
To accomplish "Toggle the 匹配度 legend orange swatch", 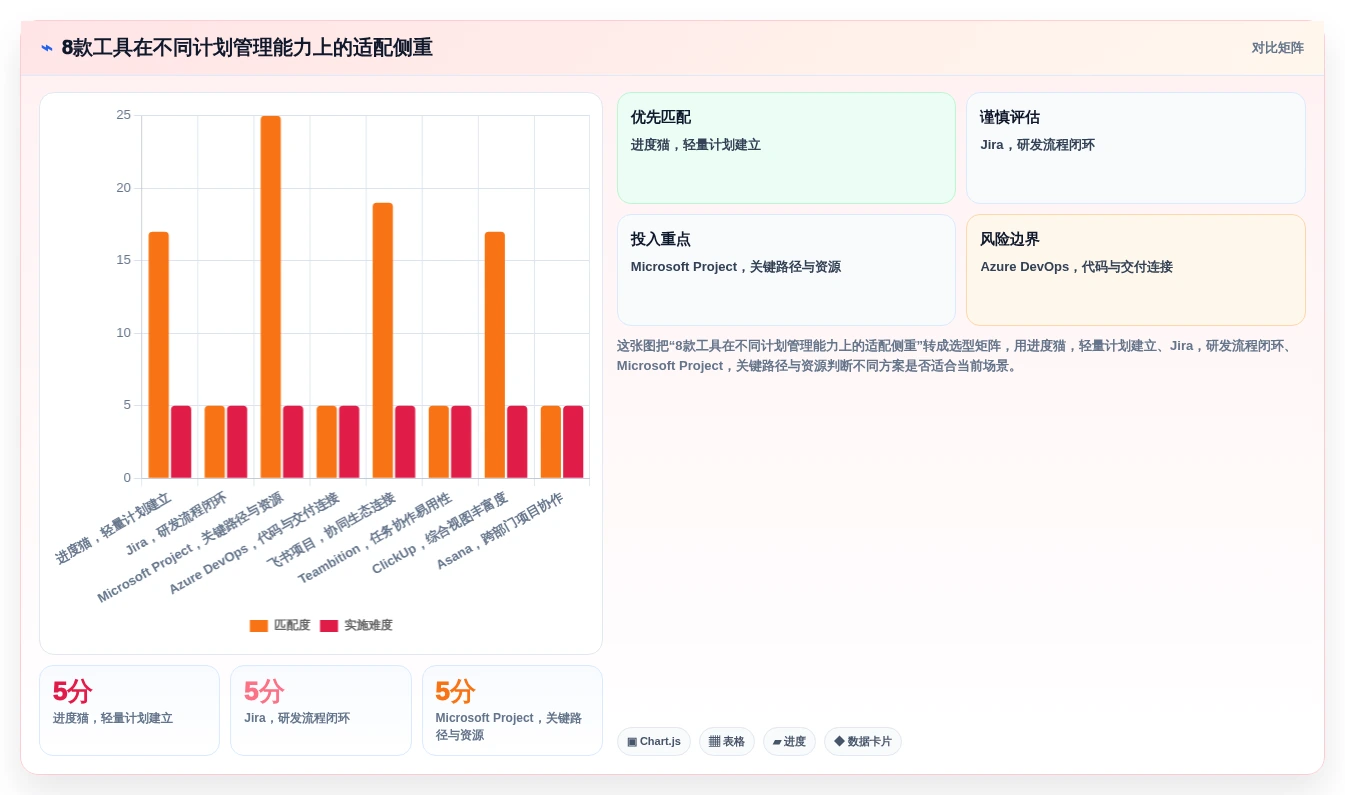I will click(x=259, y=626).
